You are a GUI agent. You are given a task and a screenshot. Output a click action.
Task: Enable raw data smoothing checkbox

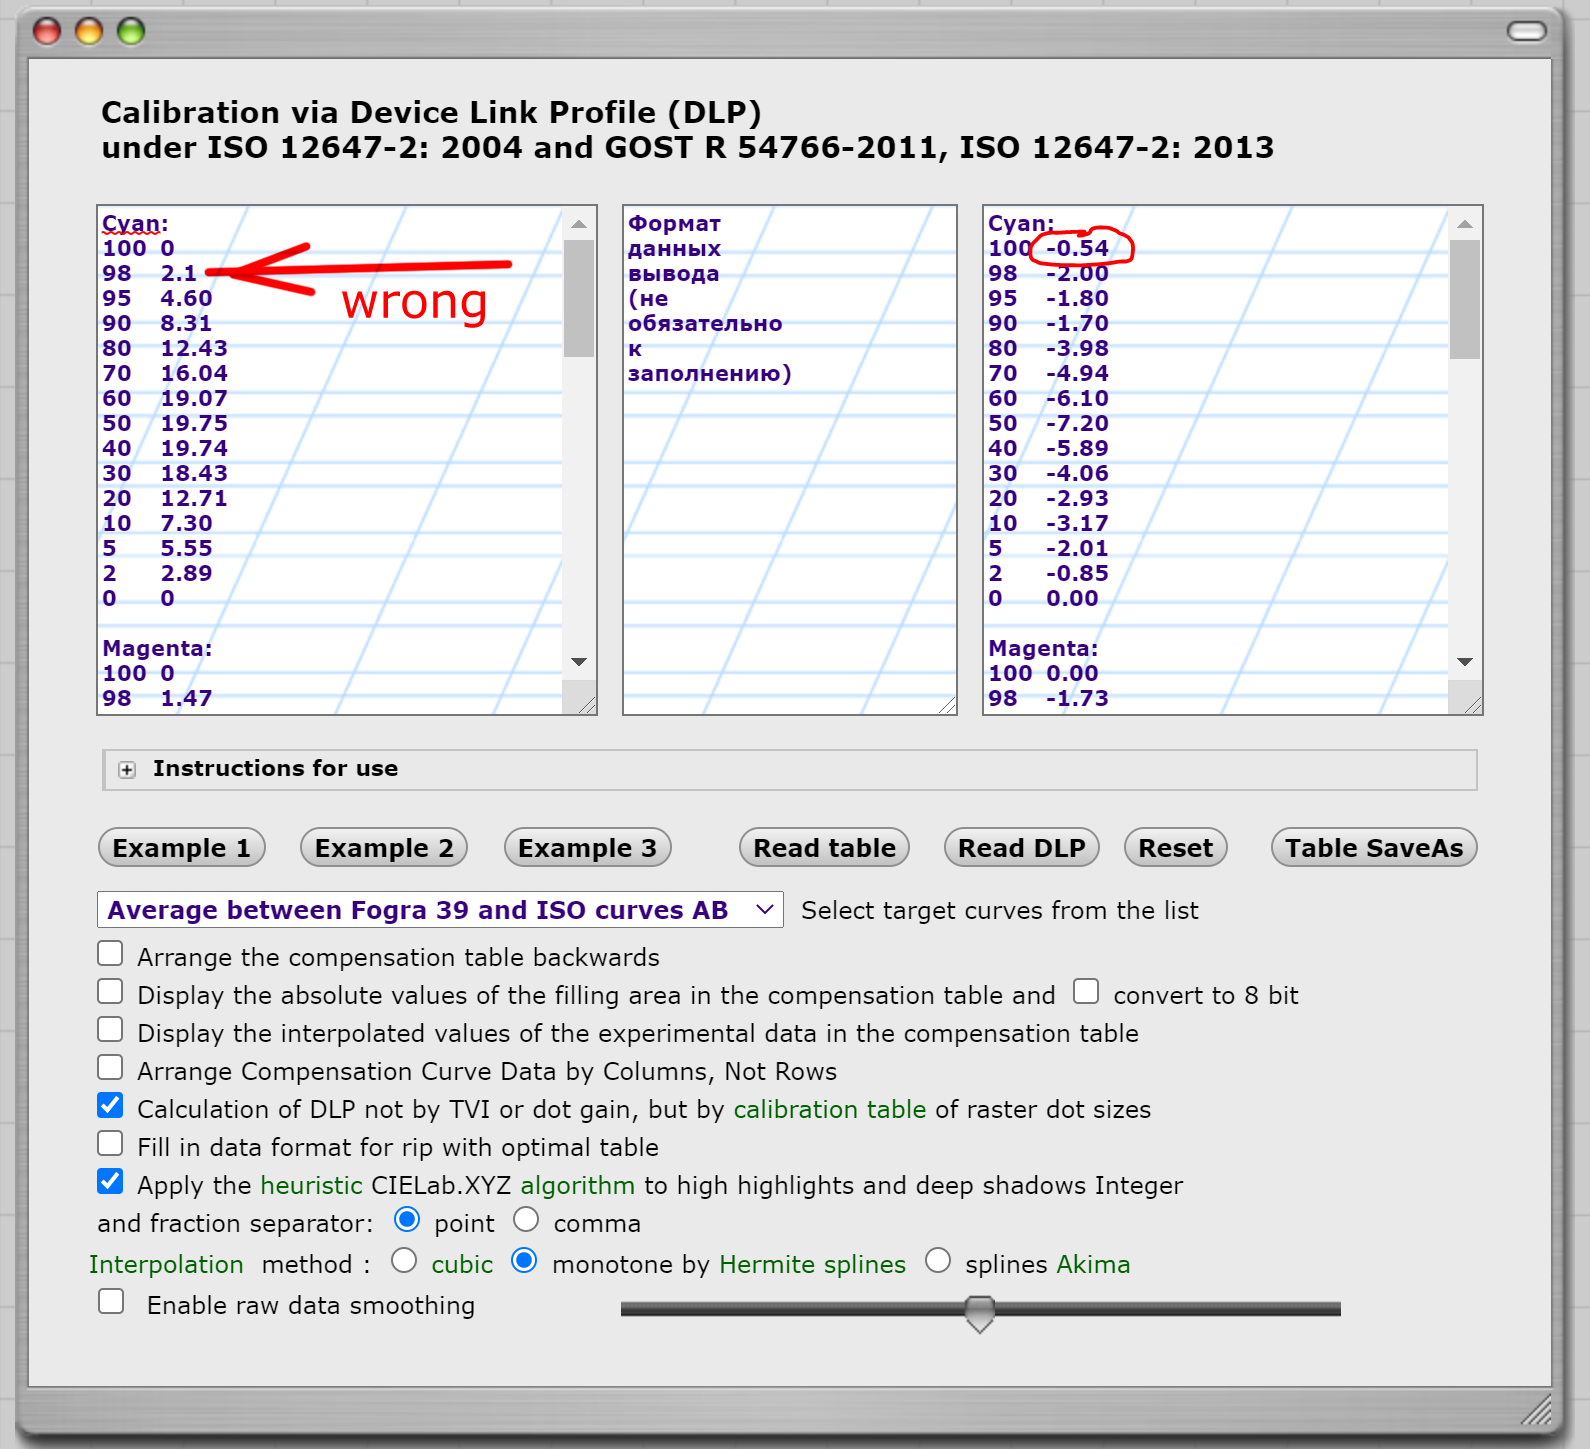tap(111, 1302)
